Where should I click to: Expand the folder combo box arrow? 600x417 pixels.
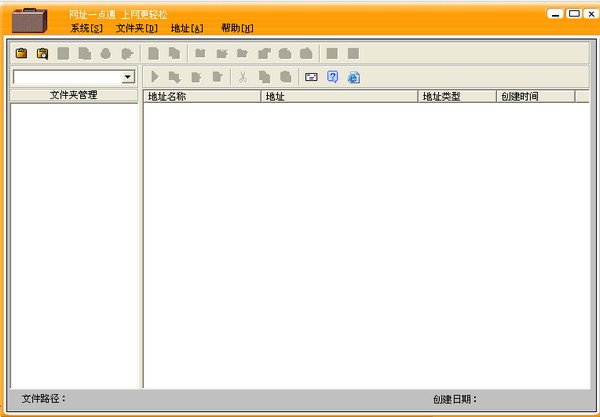[x=128, y=77]
